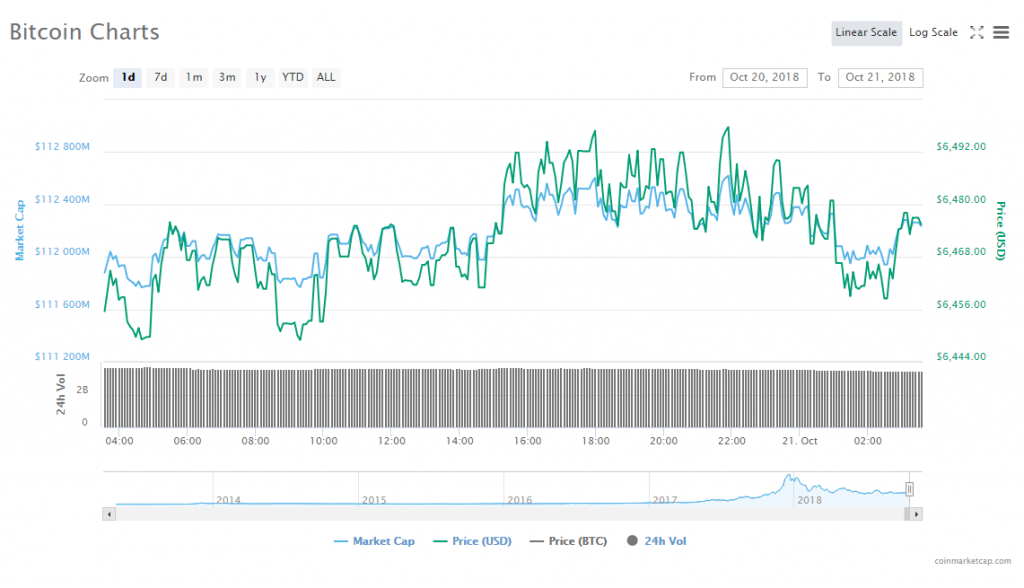The width and height of the screenshot is (1024, 588).
Task: Toggle 24h Vol series in legend
Action: tap(657, 541)
